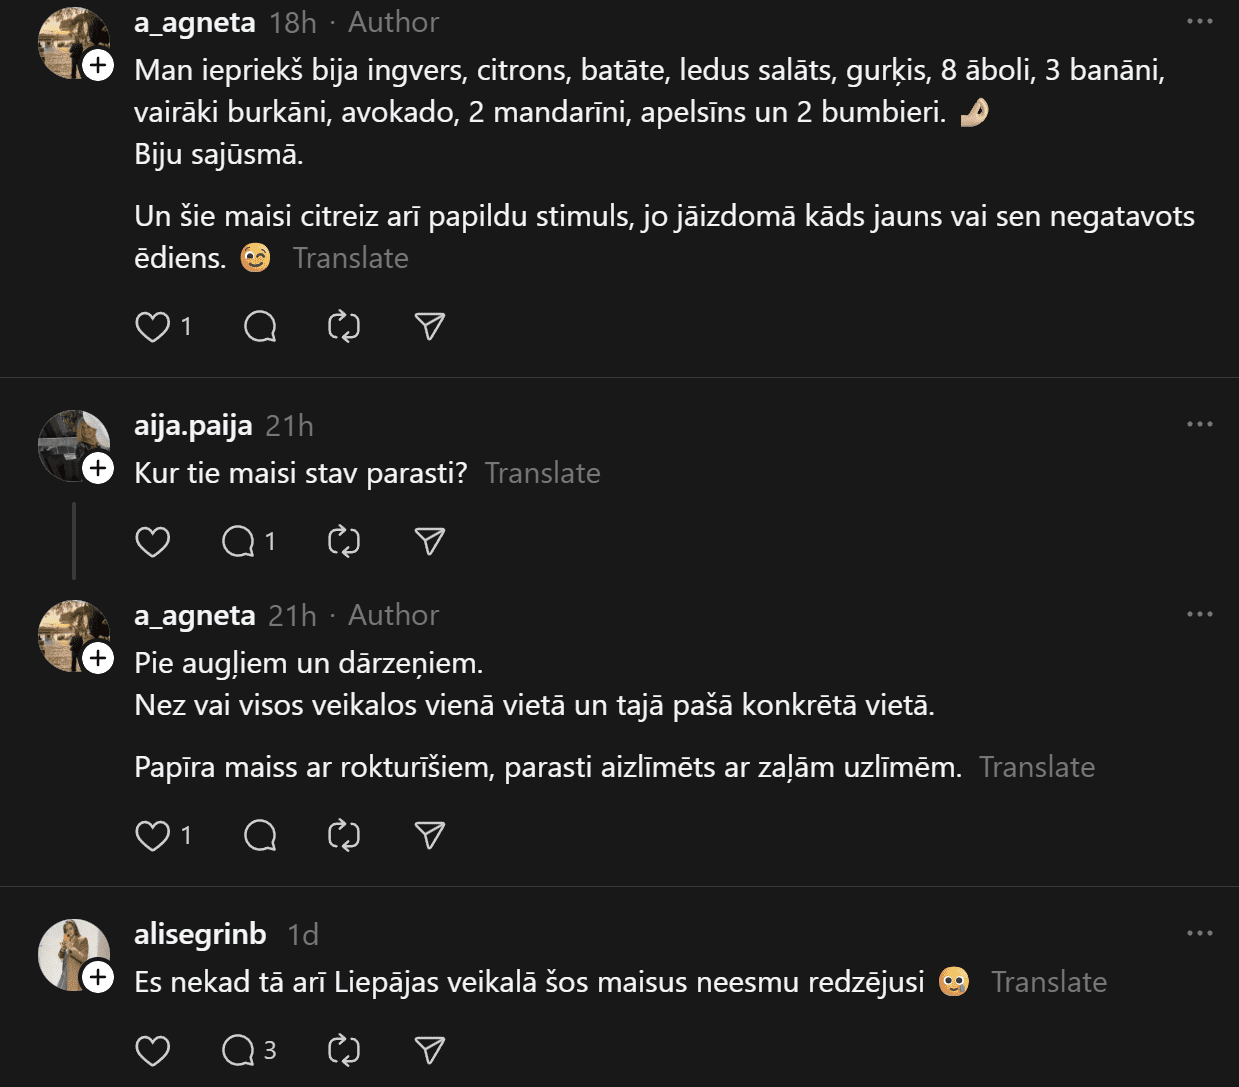Open aija.paija's profile via username
Viewport: 1239px width, 1087px height.
(x=193, y=426)
